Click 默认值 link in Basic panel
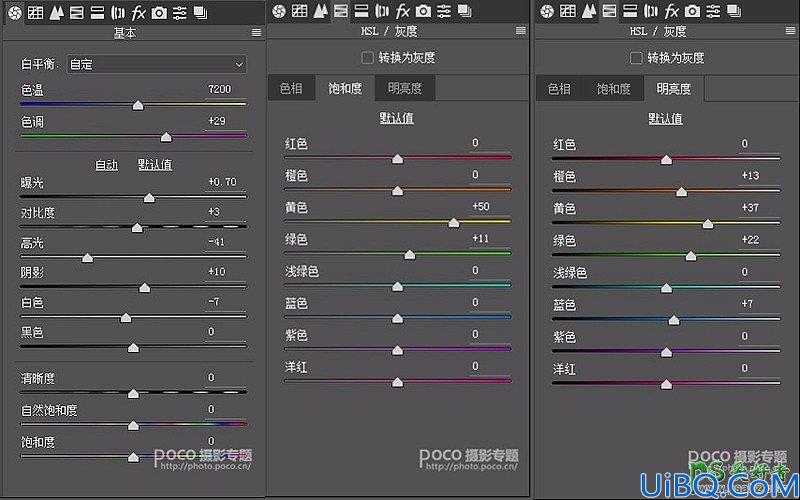This screenshot has width=800, height=500. coord(155,165)
